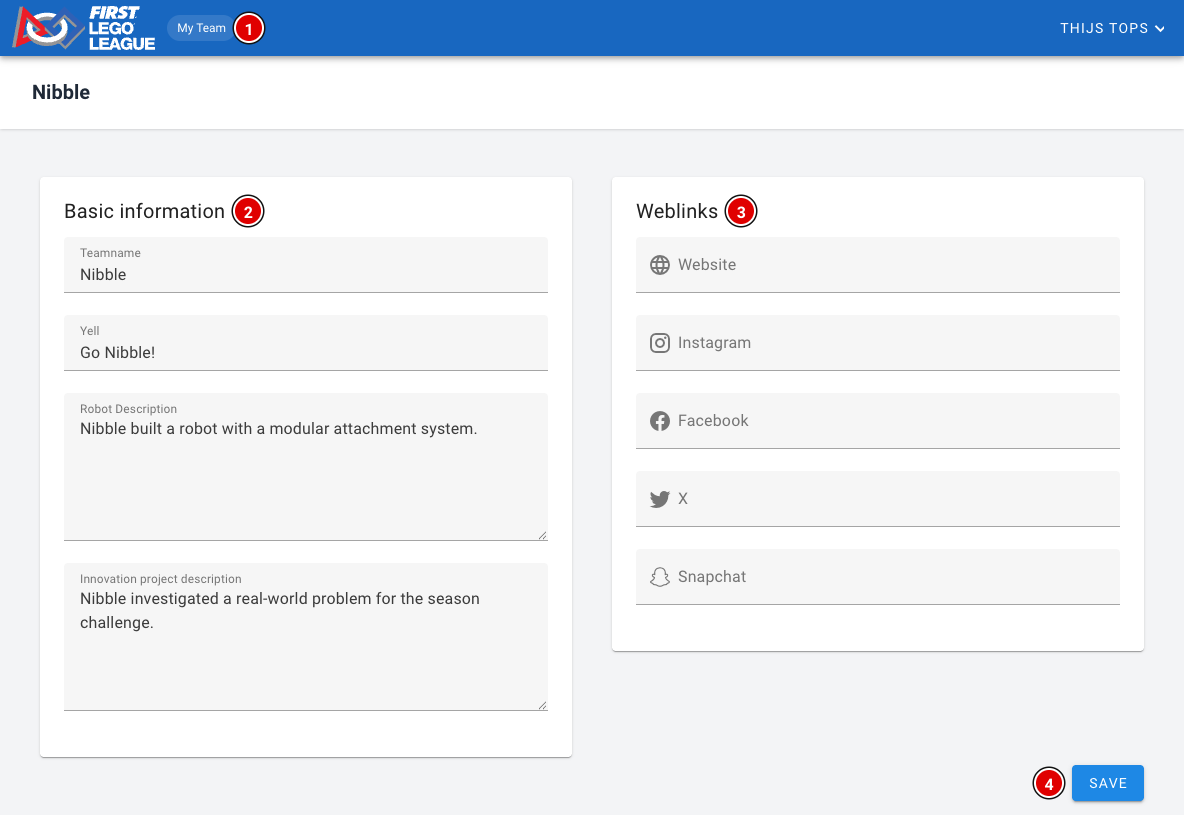Click the FIRST LEGO League logo
1184x815 pixels.
tap(84, 28)
